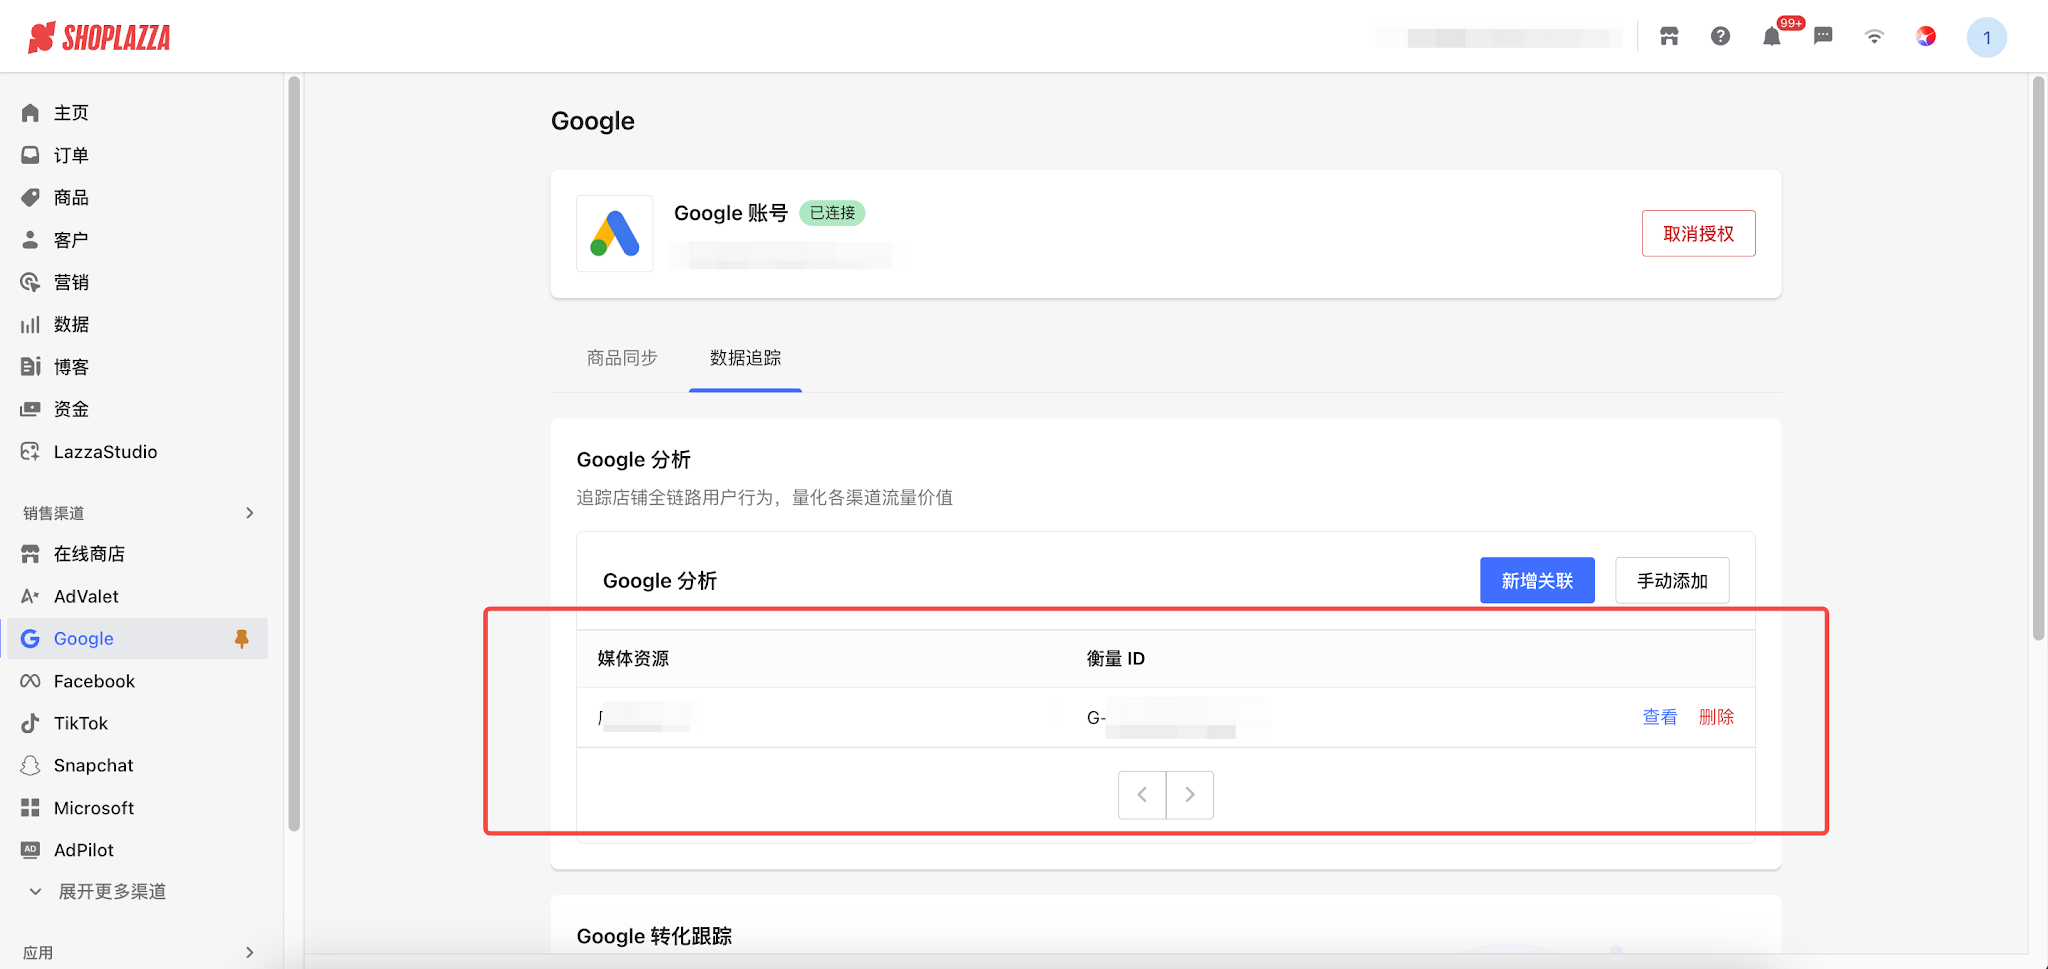Go to previous page arrow

[x=1142, y=795]
